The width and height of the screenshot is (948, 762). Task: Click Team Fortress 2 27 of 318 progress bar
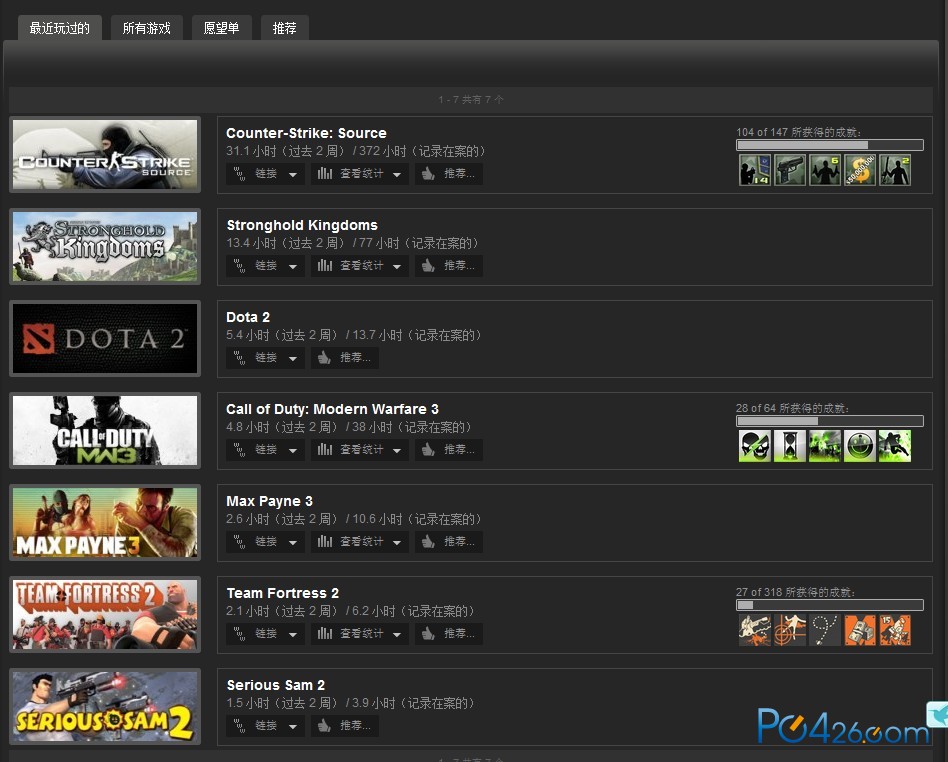(830, 605)
